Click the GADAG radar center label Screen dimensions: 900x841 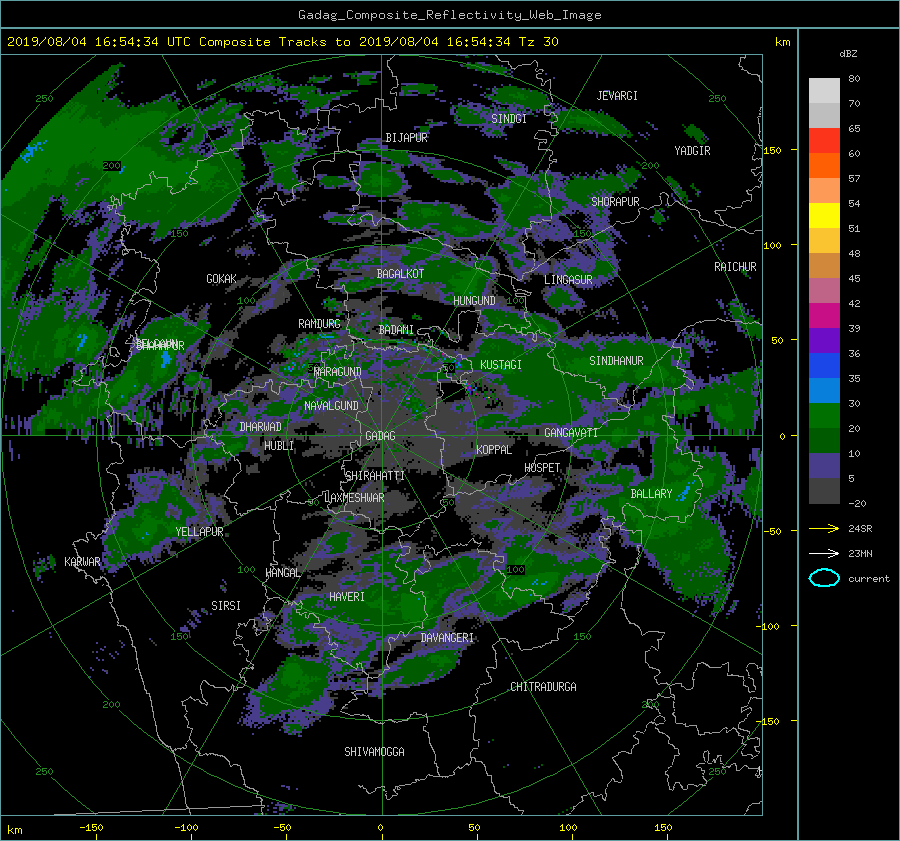(x=380, y=436)
